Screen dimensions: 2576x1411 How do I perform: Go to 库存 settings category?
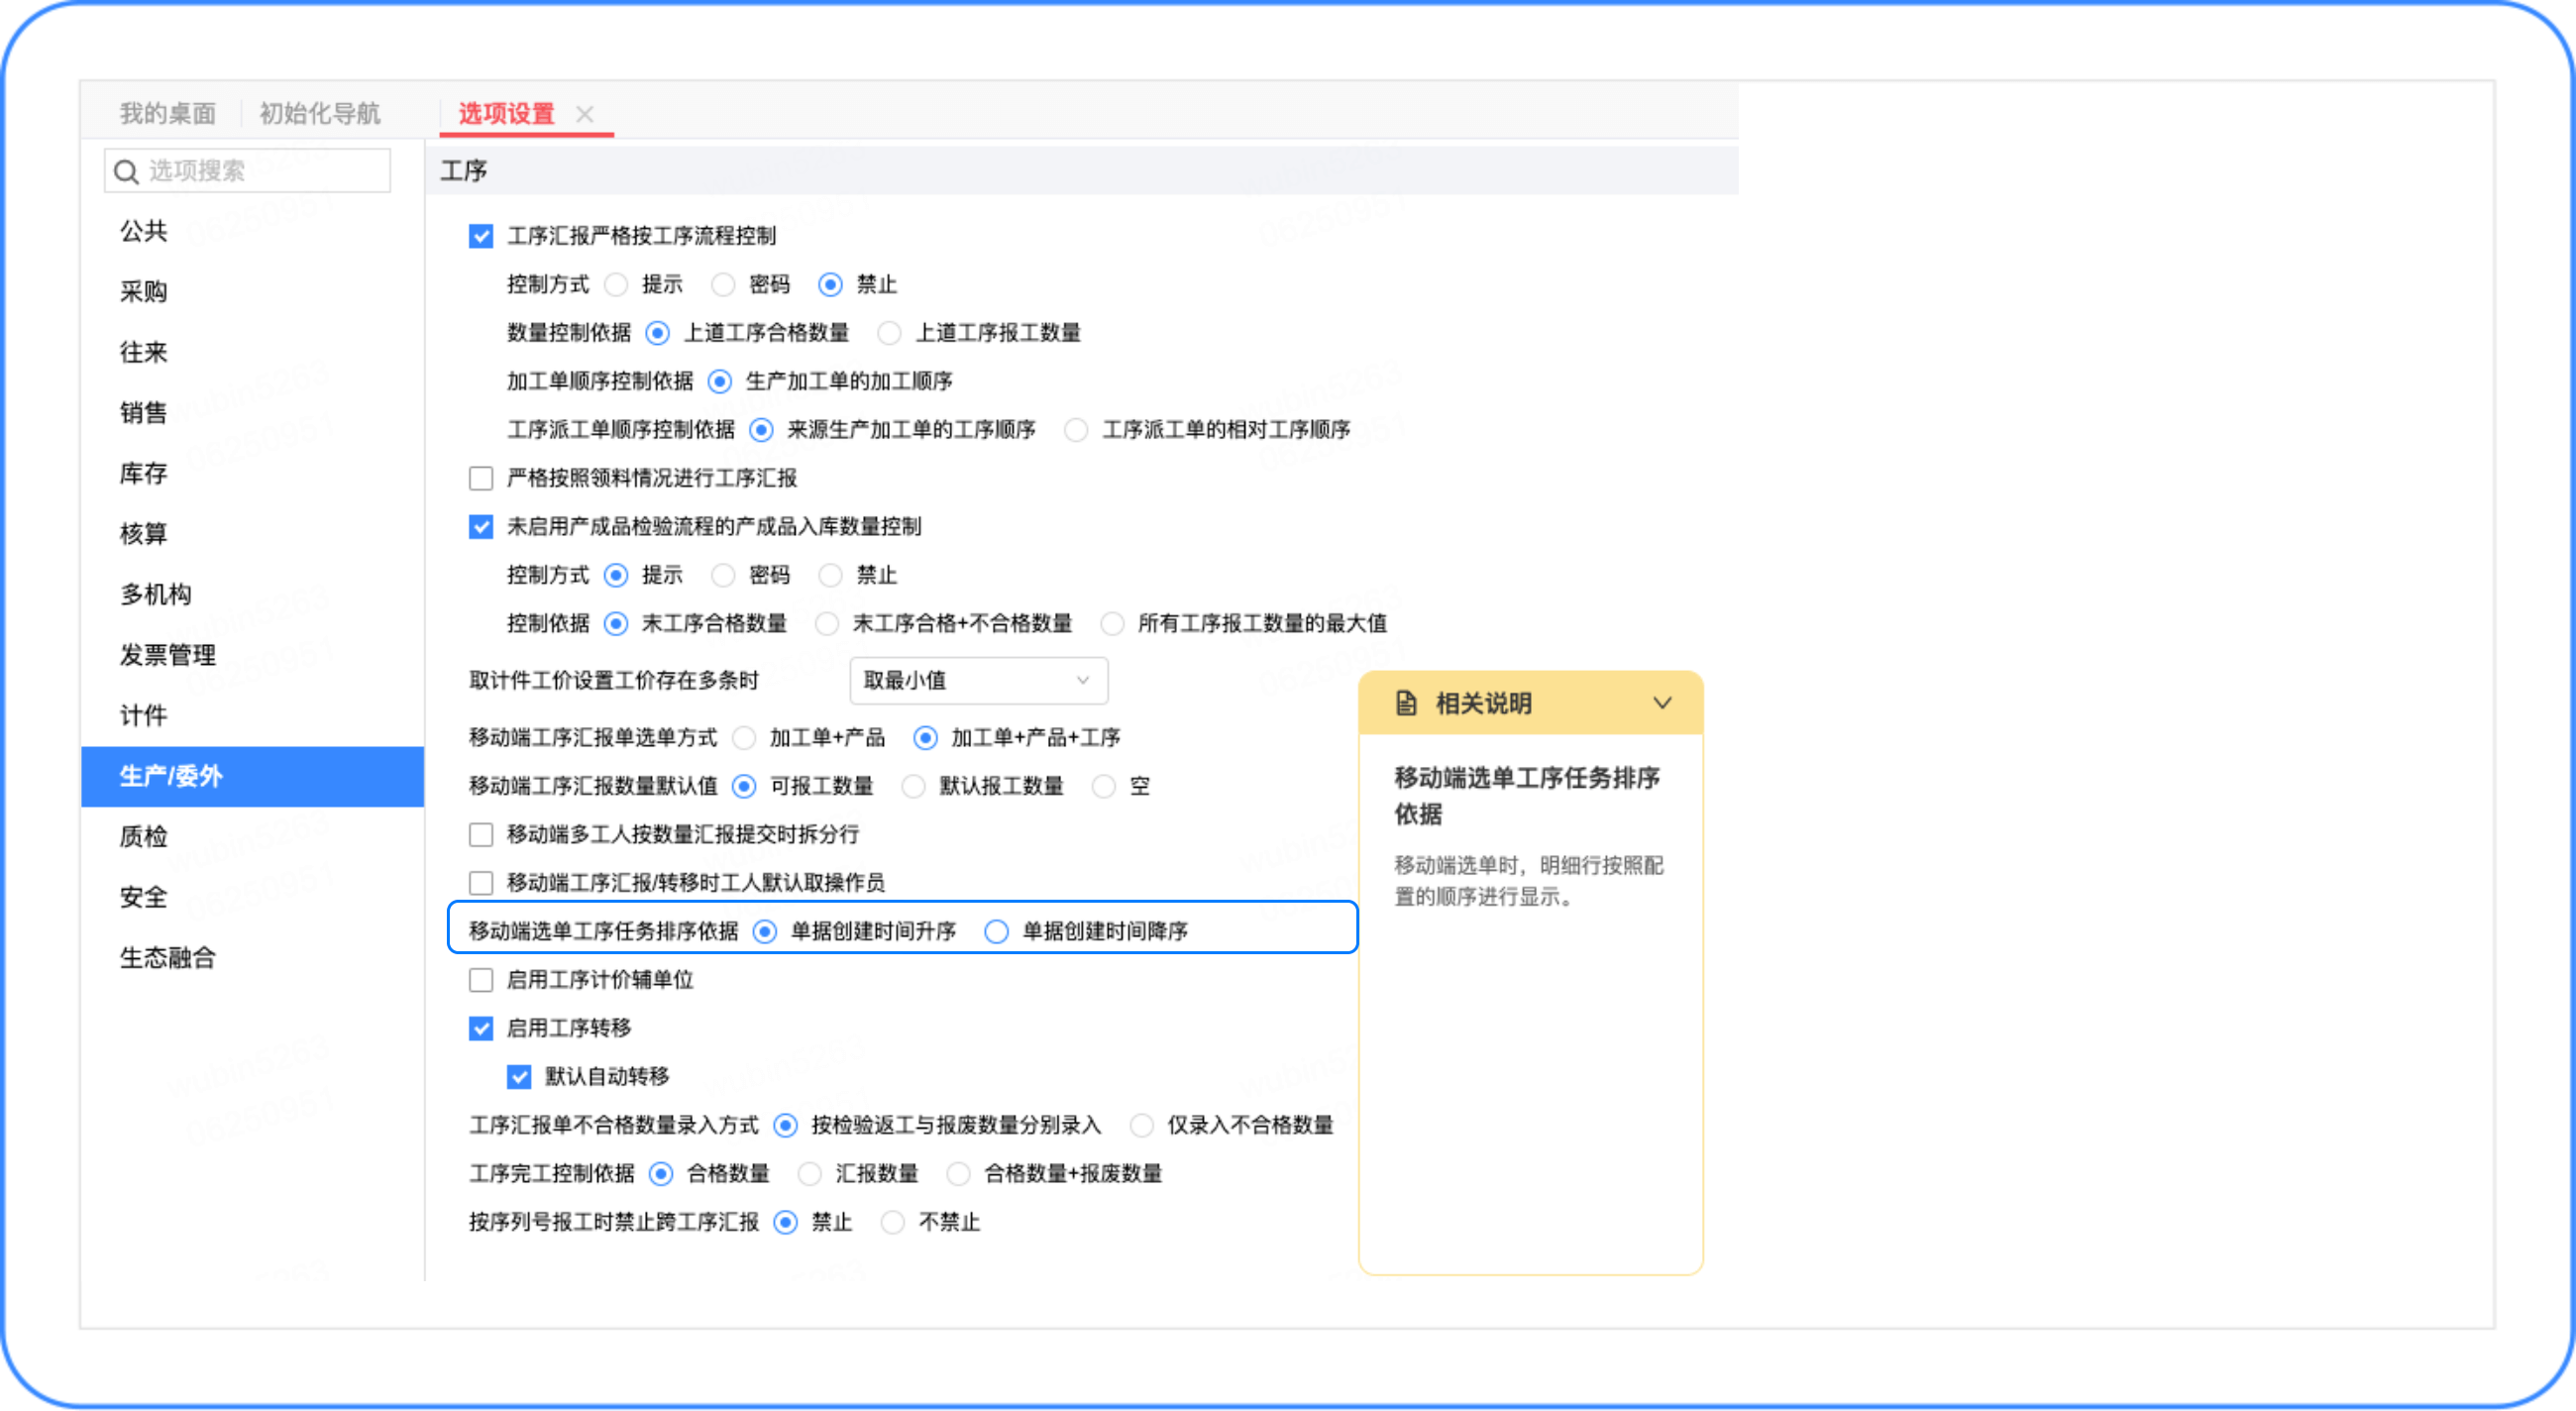(x=144, y=473)
